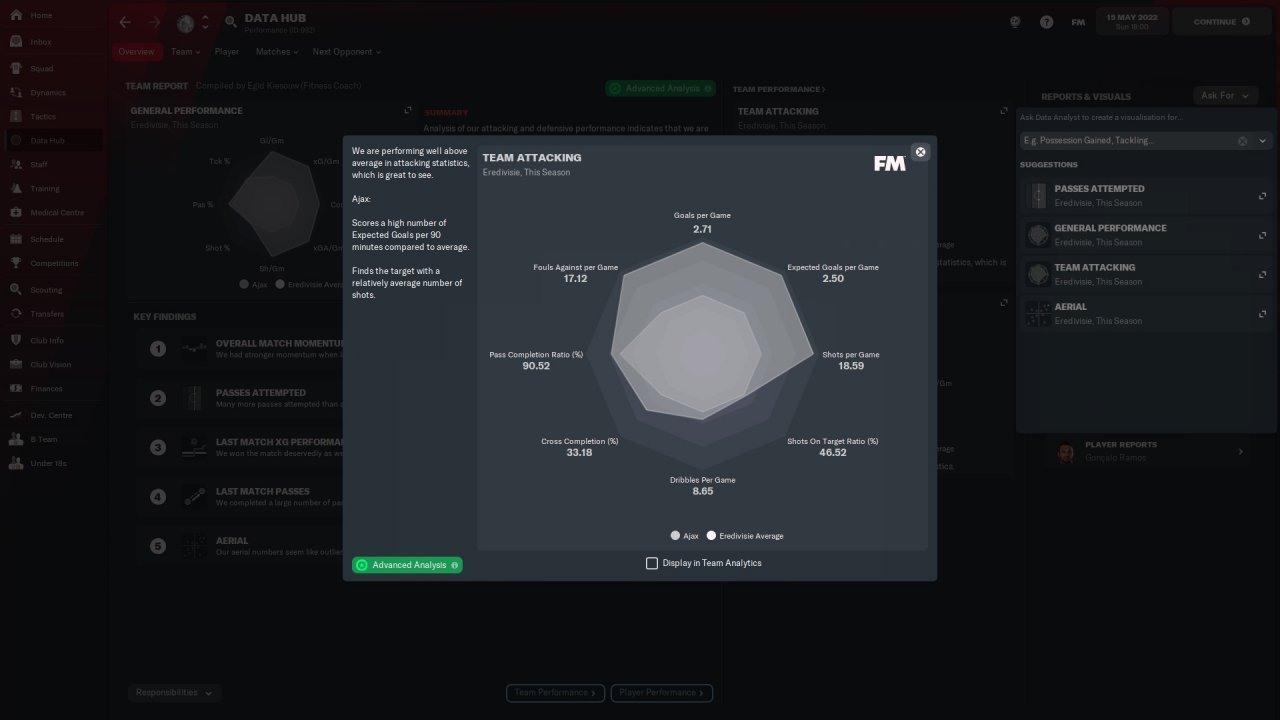1280x720 pixels.
Task: Click the Goals per Game value 2.71
Action: point(702,229)
